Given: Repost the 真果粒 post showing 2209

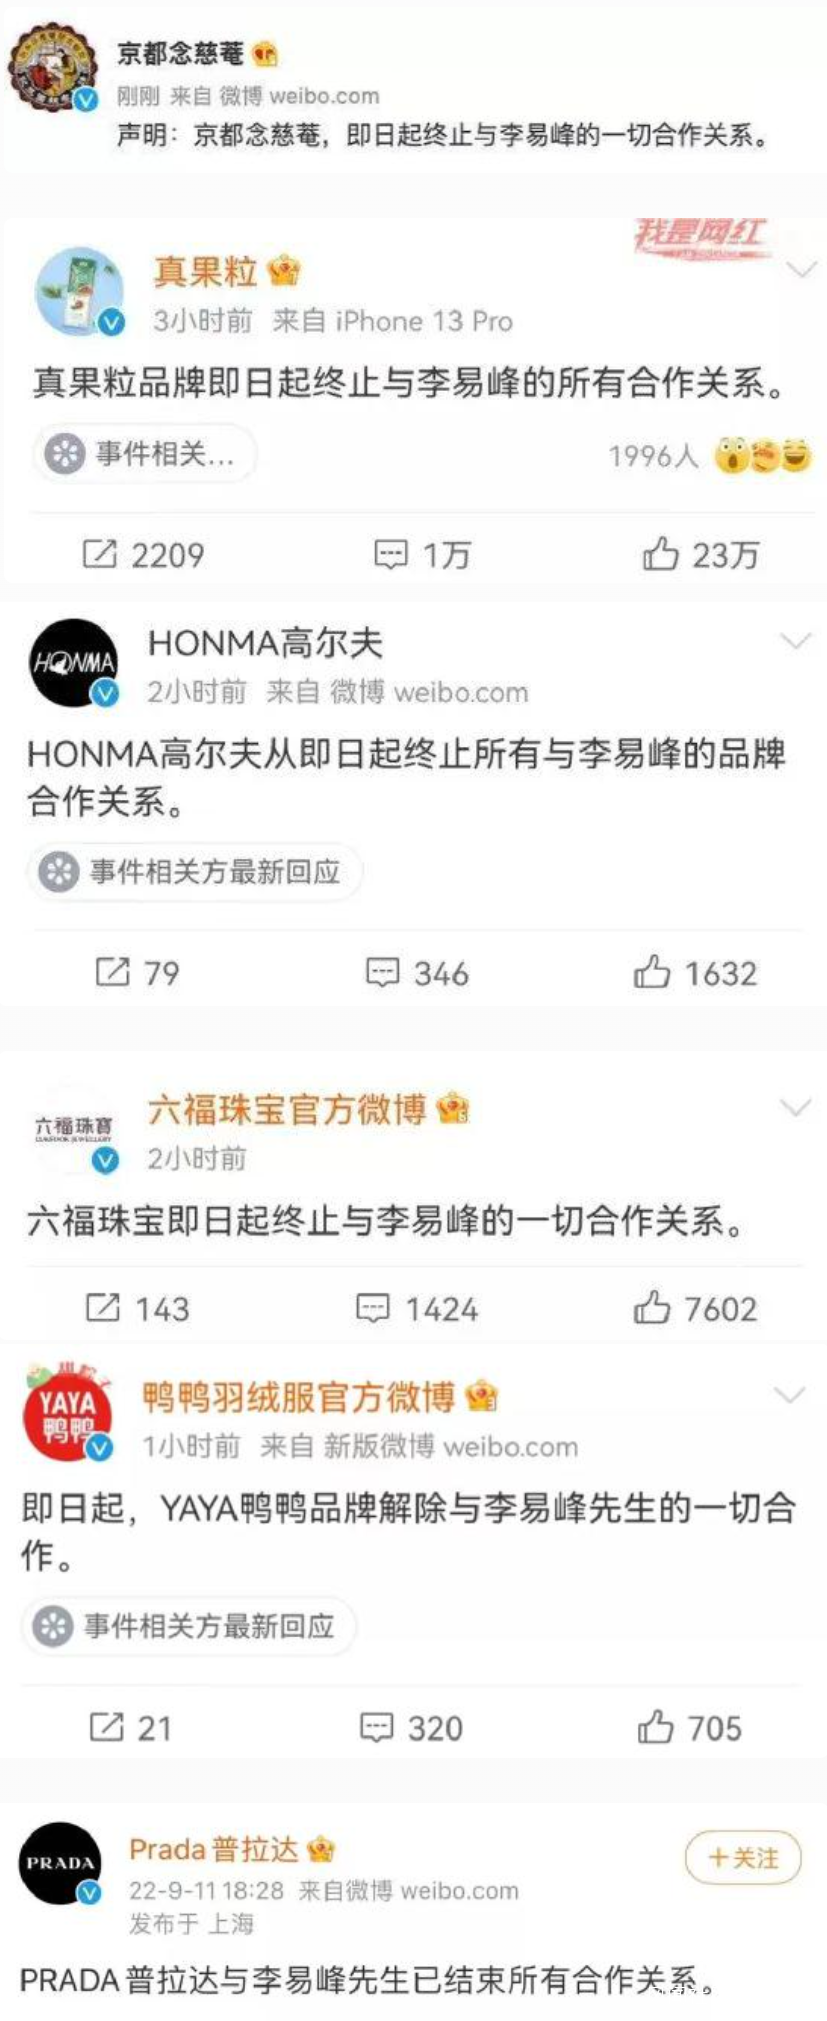Looking at the screenshot, I should click(143, 554).
